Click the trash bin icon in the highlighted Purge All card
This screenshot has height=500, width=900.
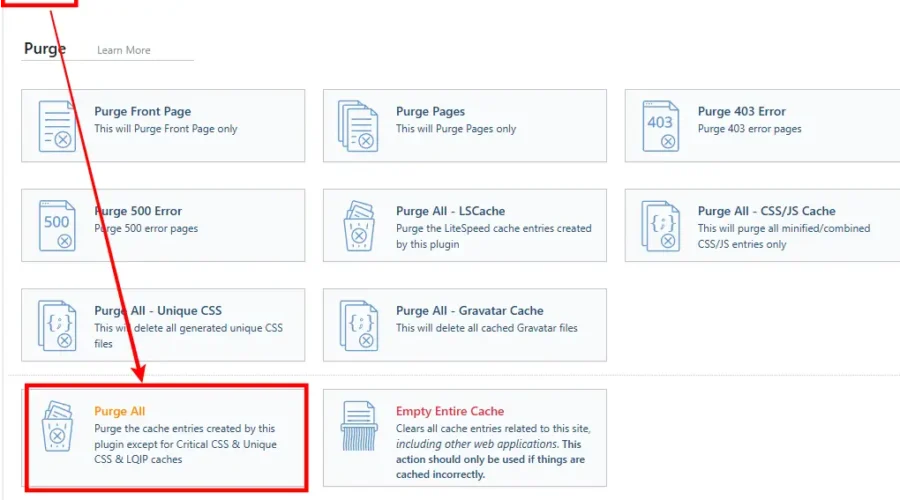pyautogui.click(x=57, y=427)
